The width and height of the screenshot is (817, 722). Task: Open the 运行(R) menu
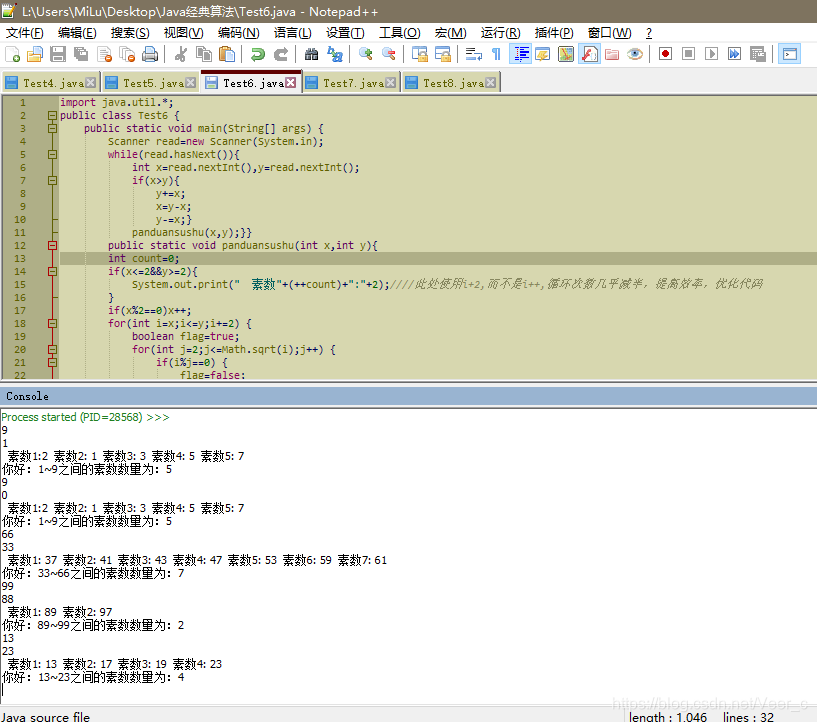click(x=500, y=33)
